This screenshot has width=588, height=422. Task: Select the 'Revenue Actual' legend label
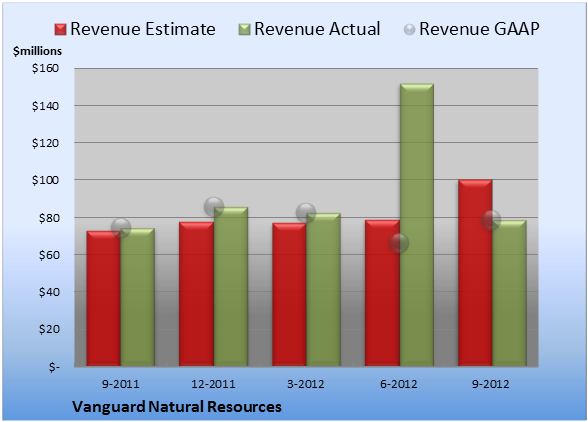click(x=317, y=29)
